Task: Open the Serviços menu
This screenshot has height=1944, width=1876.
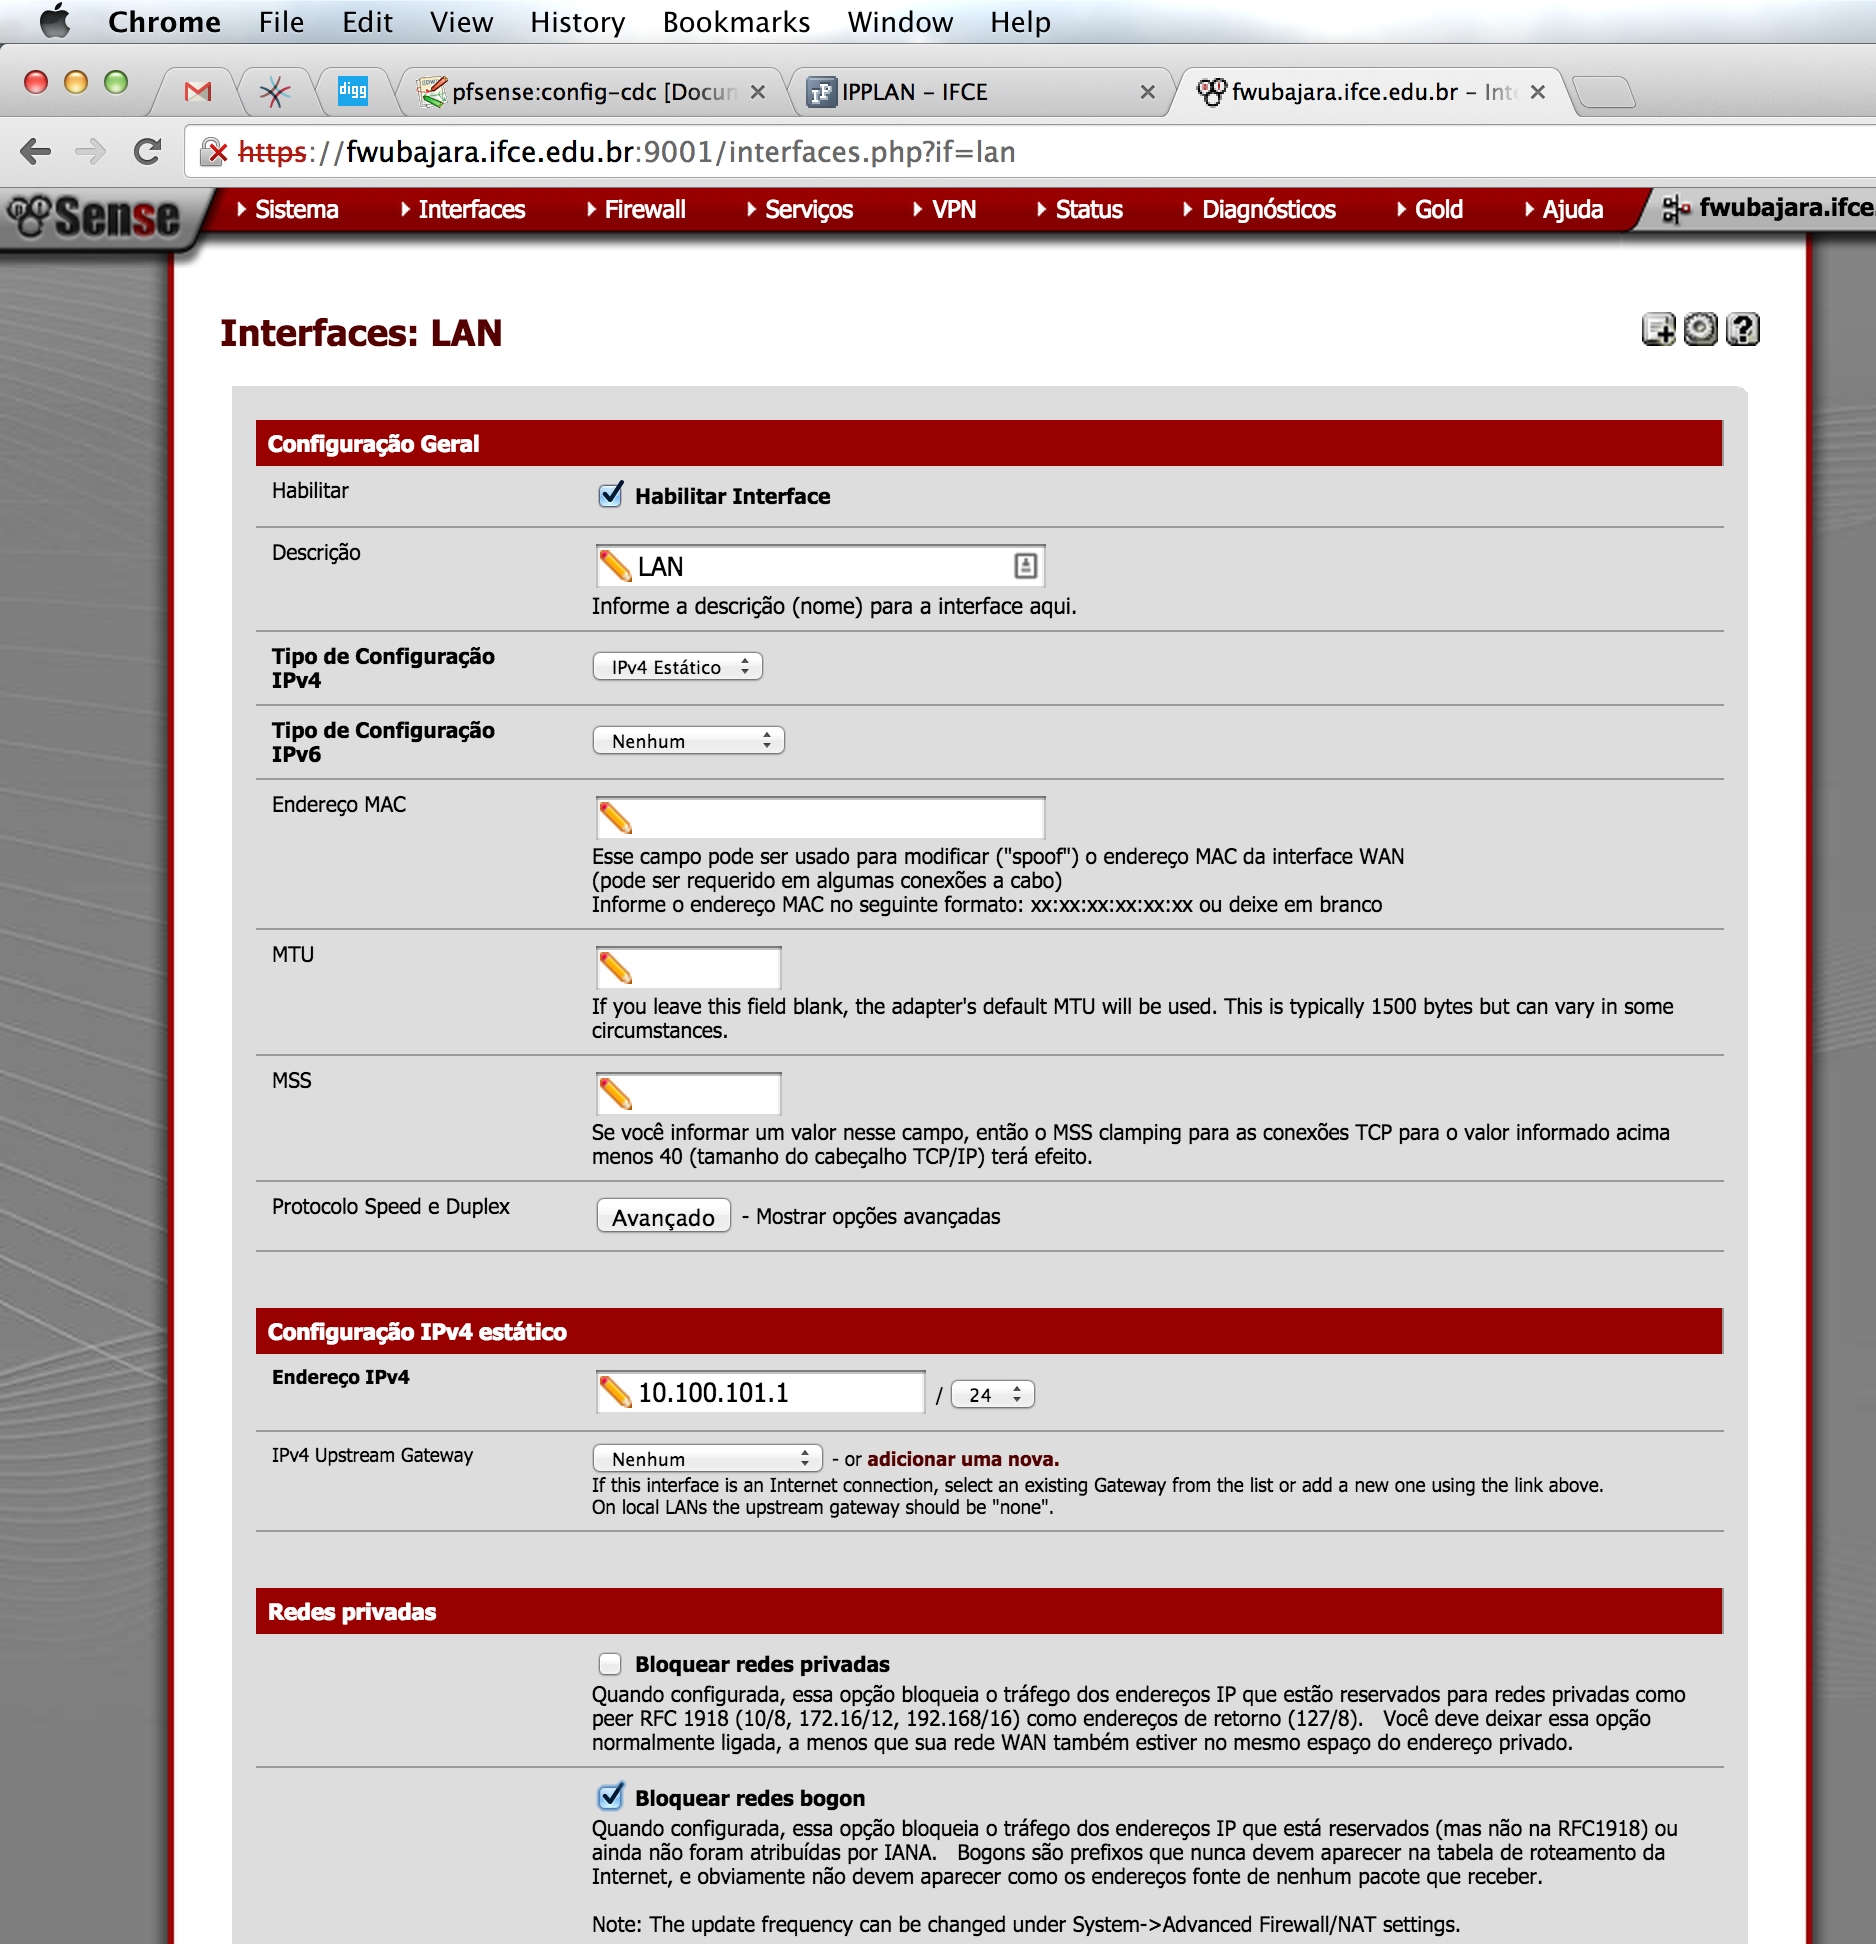Action: tap(799, 209)
